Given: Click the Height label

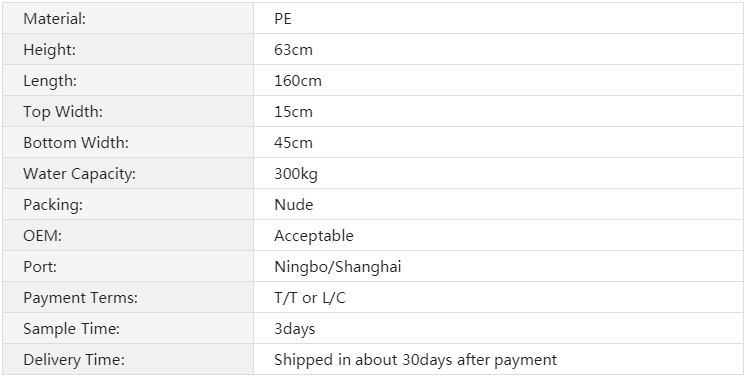Looking at the screenshot, I should point(49,50).
